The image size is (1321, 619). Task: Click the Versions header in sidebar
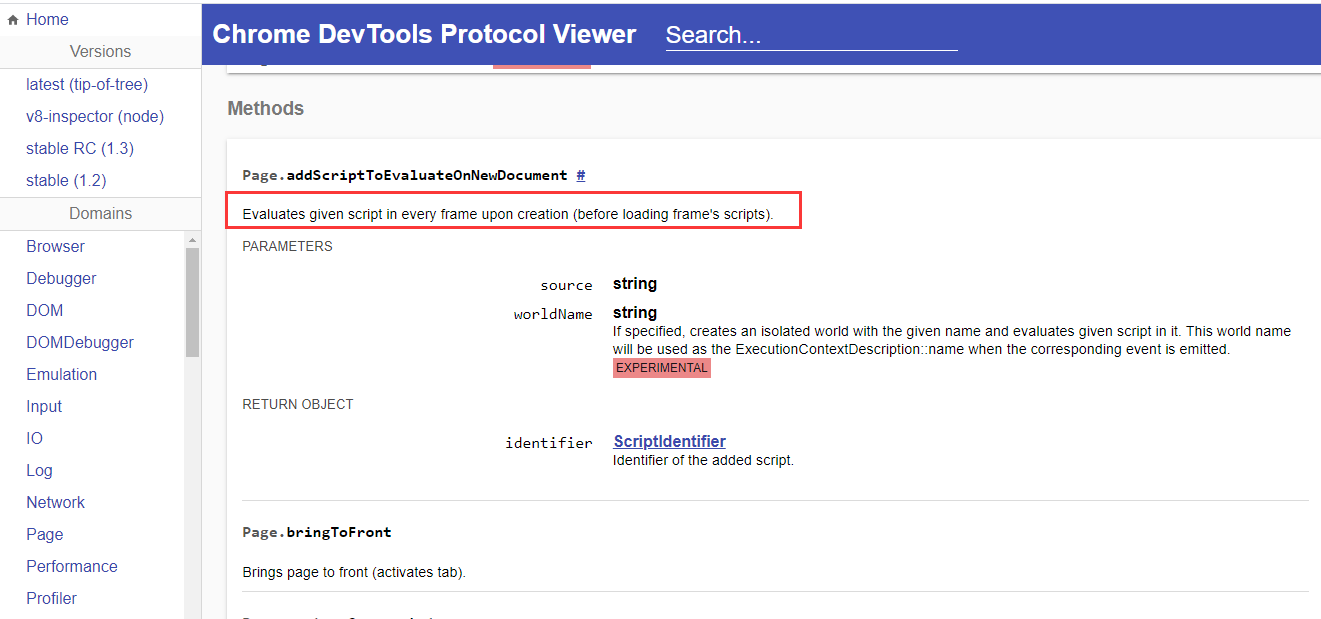tap(100, 52)
